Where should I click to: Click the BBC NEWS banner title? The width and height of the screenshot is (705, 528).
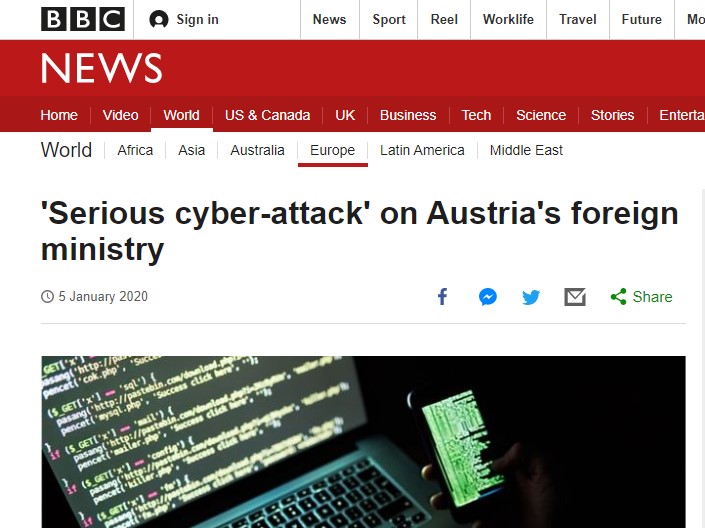(101, 68)
